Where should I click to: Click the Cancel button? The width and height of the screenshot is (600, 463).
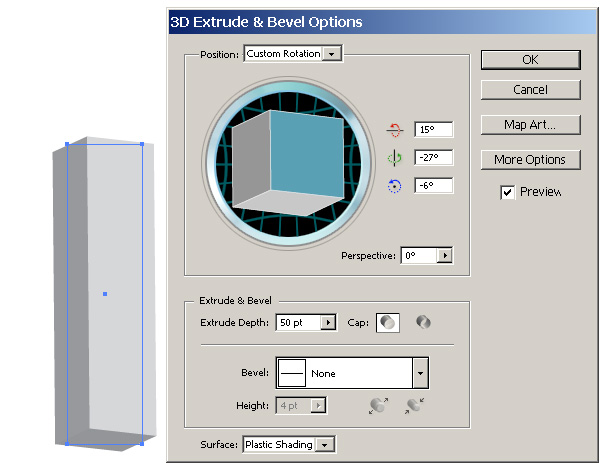[x=530, y=90]
